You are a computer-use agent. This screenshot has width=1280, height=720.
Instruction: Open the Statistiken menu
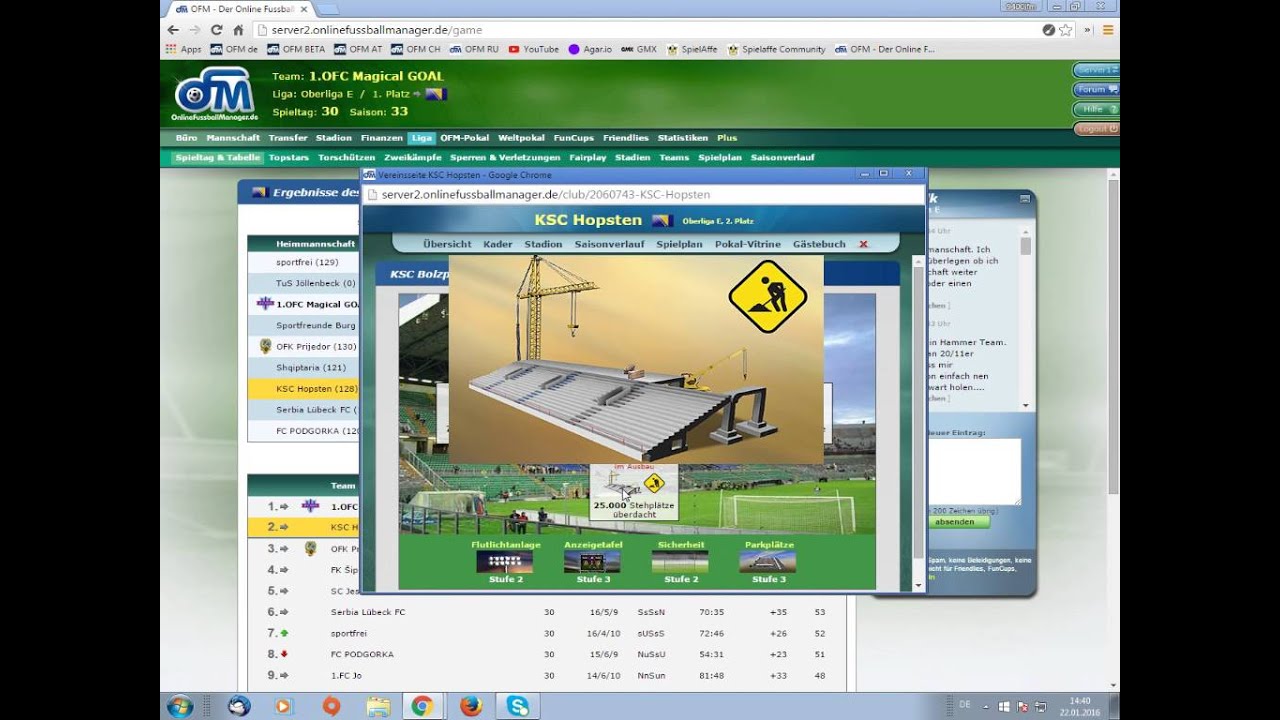(x=683, y=138)
